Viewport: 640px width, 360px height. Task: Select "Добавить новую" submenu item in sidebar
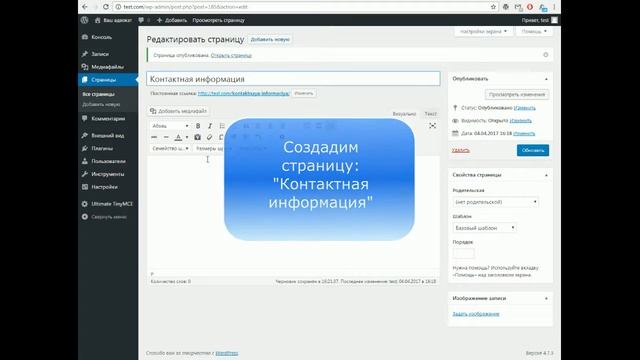click(x=101, y=104)
